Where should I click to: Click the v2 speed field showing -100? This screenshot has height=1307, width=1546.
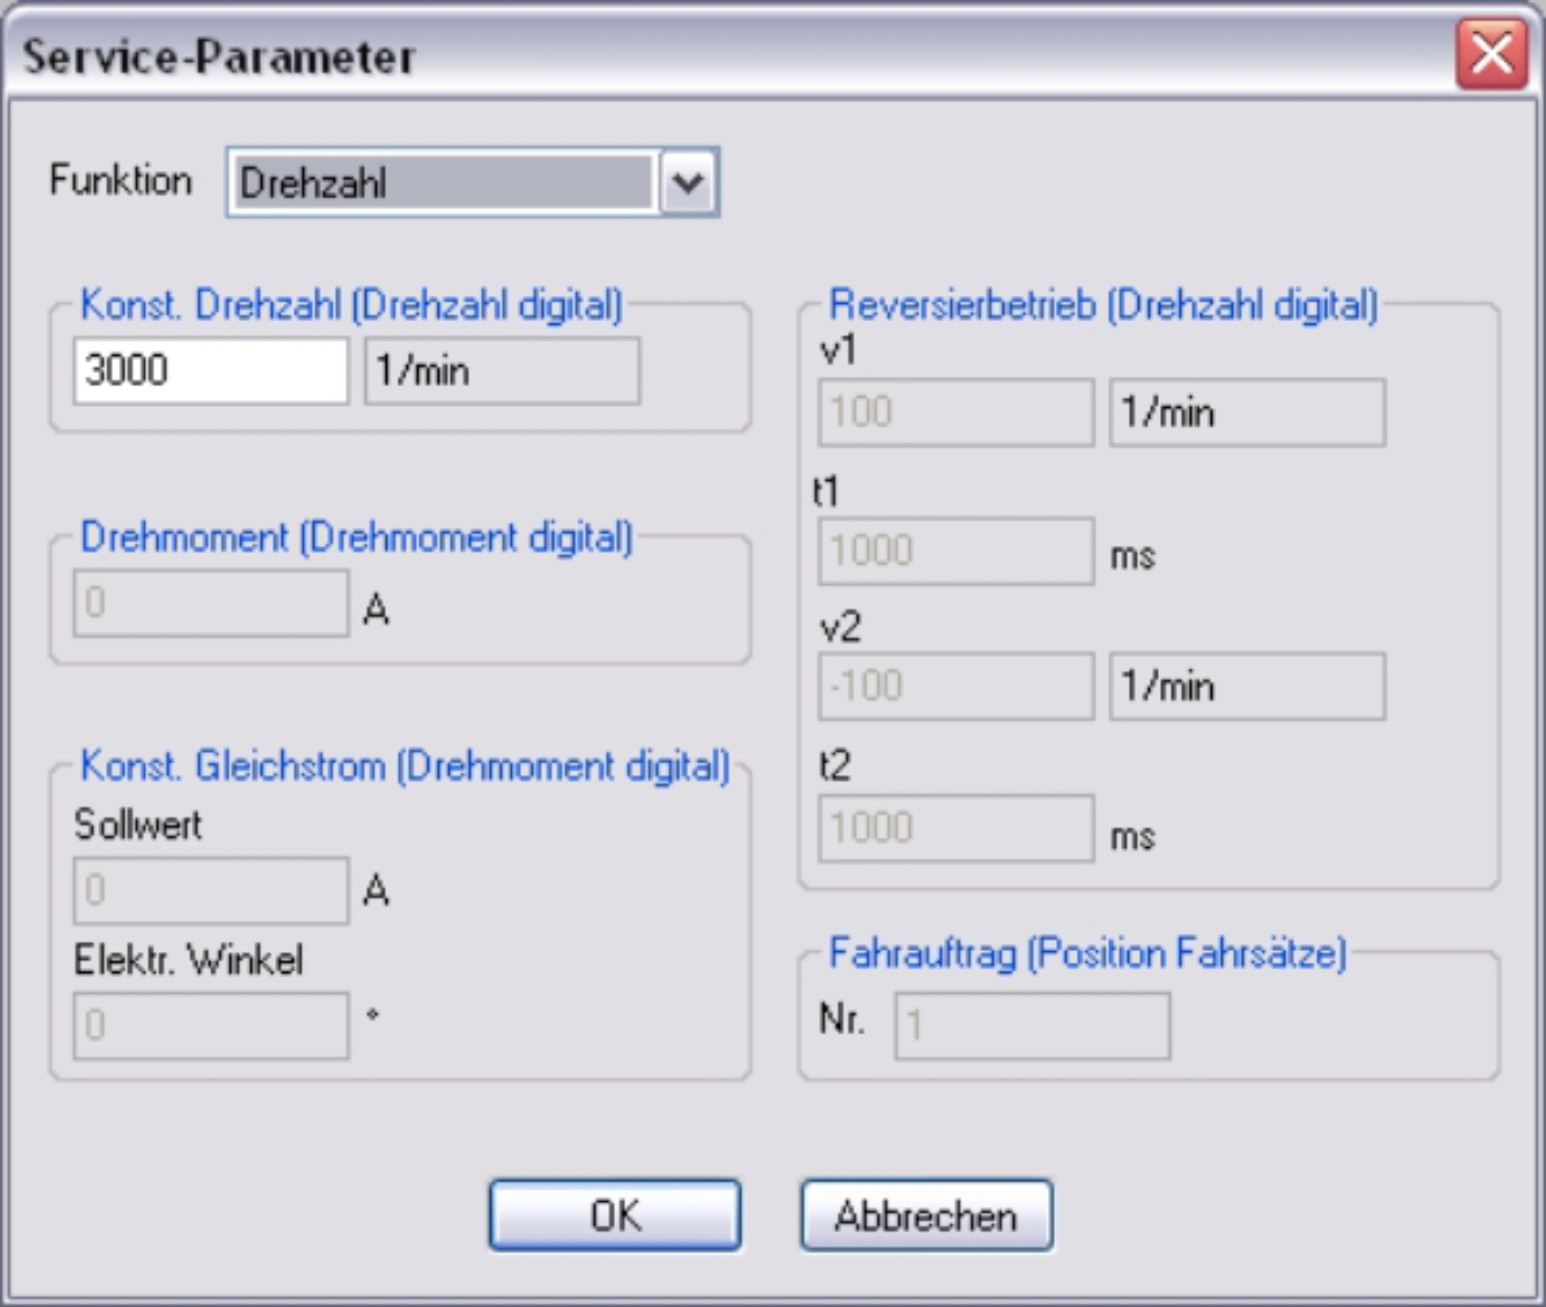[x=955, y=687]
